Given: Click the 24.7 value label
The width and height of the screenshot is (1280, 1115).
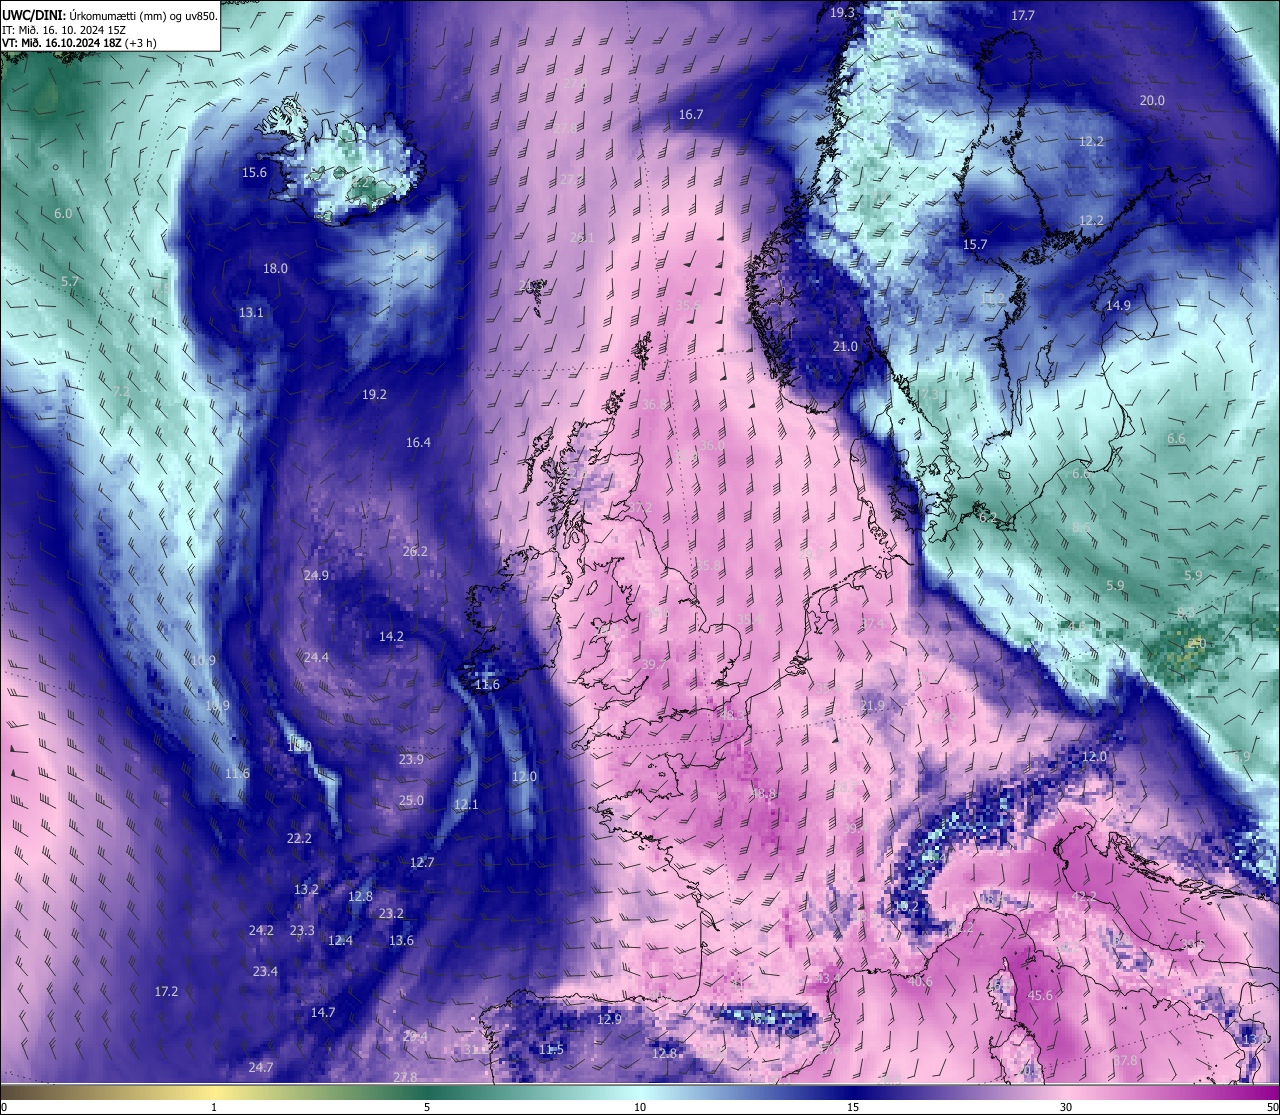Looking at the screenshot, I should click(261, 1067).
